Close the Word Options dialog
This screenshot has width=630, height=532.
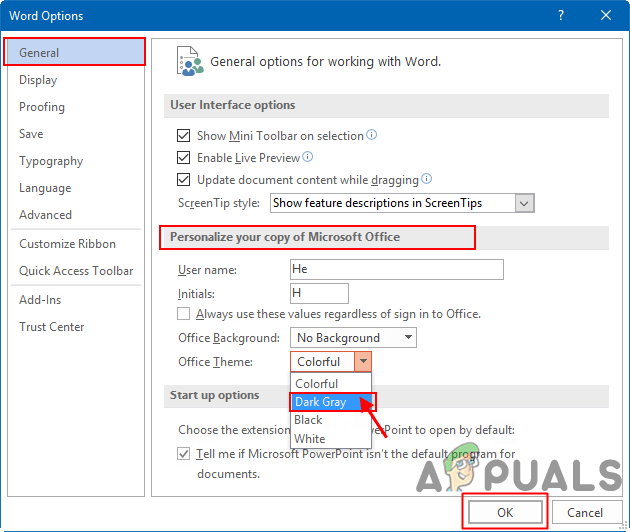tap(606, 15)
